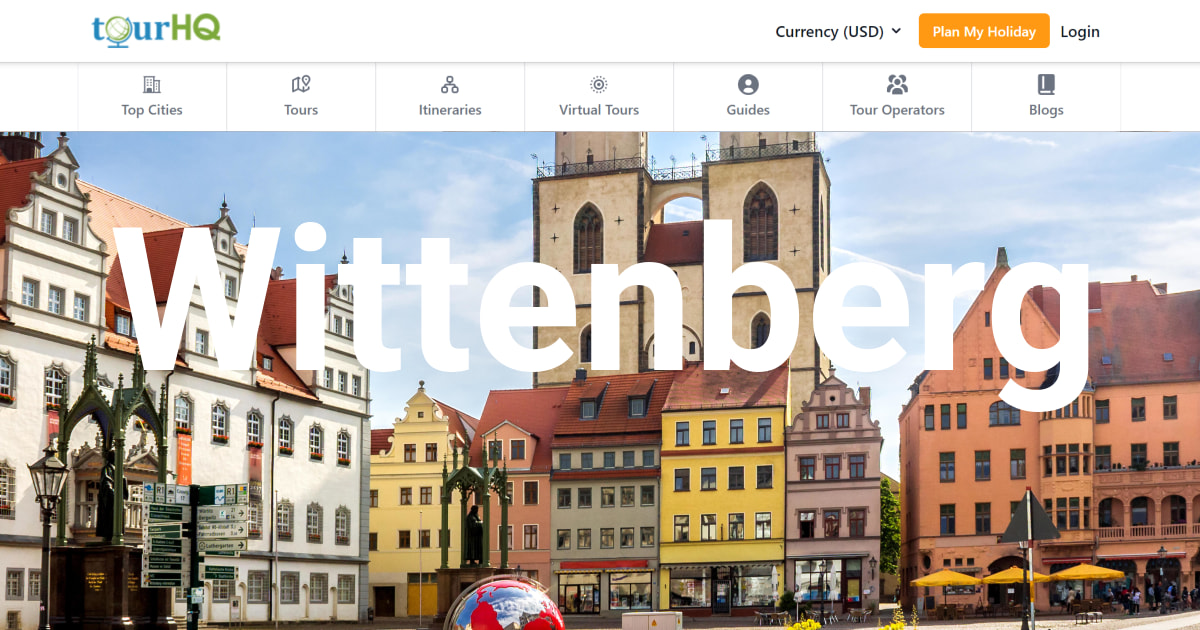Click the Login link
The width and height of the screenshot is (1200, 630).
point(1080,31)
